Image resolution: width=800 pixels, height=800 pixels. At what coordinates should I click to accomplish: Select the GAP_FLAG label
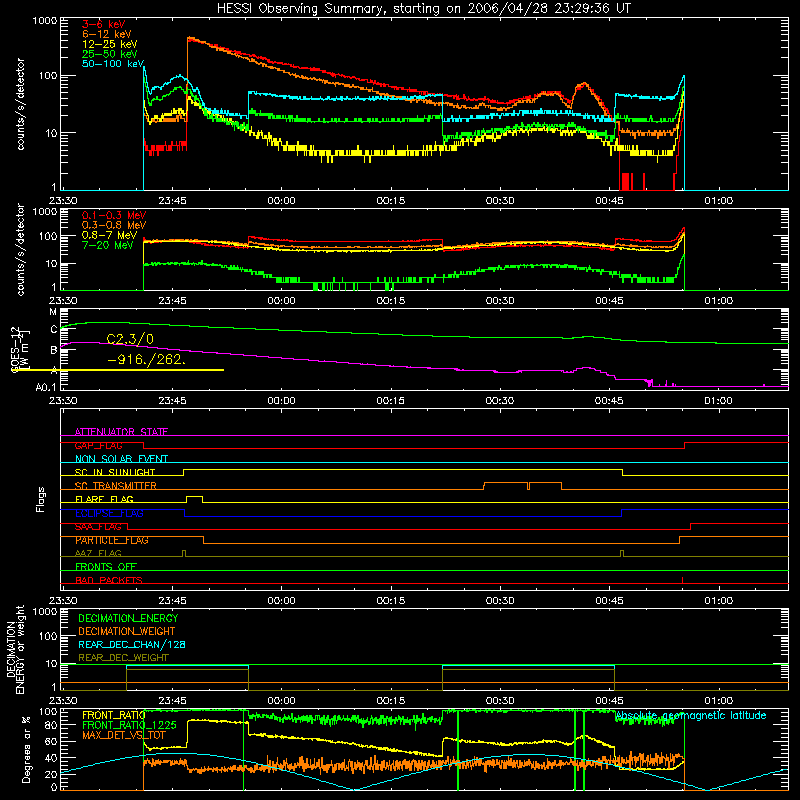coord(98,445)
